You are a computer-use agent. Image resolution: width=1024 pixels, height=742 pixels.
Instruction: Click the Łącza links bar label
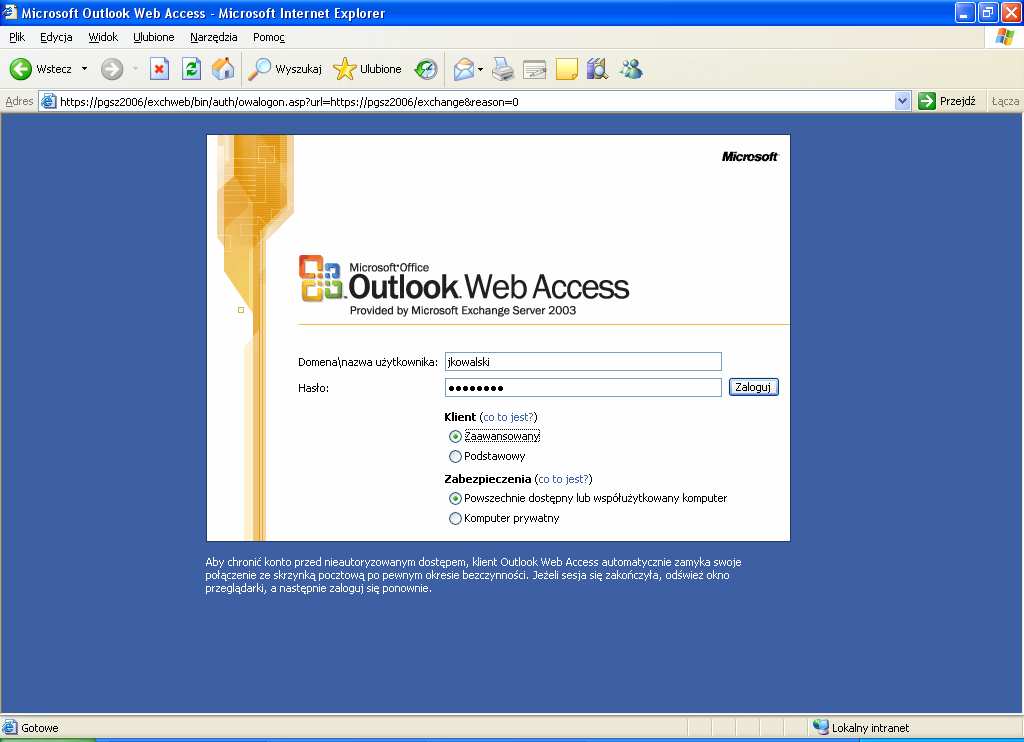[1005, 101]
